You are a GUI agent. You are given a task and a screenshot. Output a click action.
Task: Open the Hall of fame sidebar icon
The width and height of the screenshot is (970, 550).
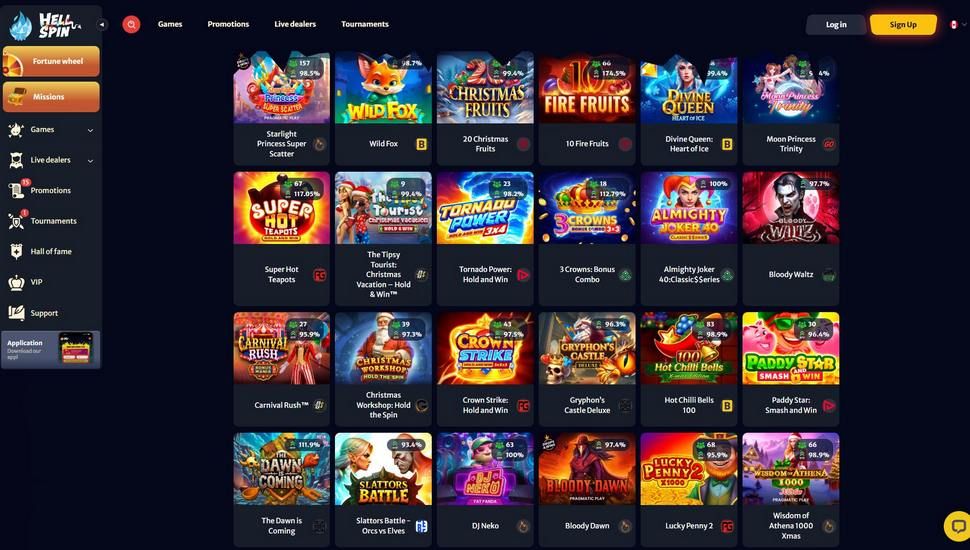click(x=17, y=252)
